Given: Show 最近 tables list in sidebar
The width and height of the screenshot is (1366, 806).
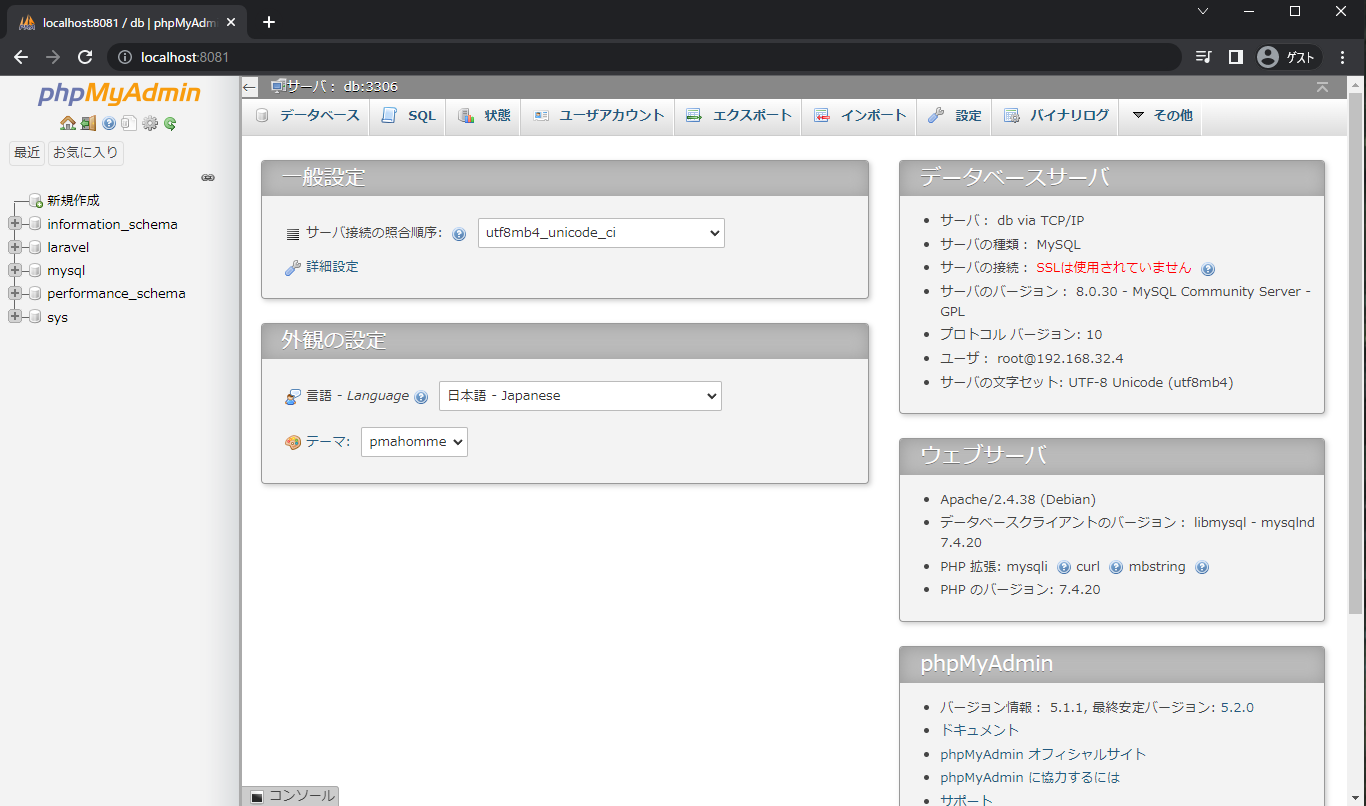Looking at the screenshot, I should (x=27, y=153).
